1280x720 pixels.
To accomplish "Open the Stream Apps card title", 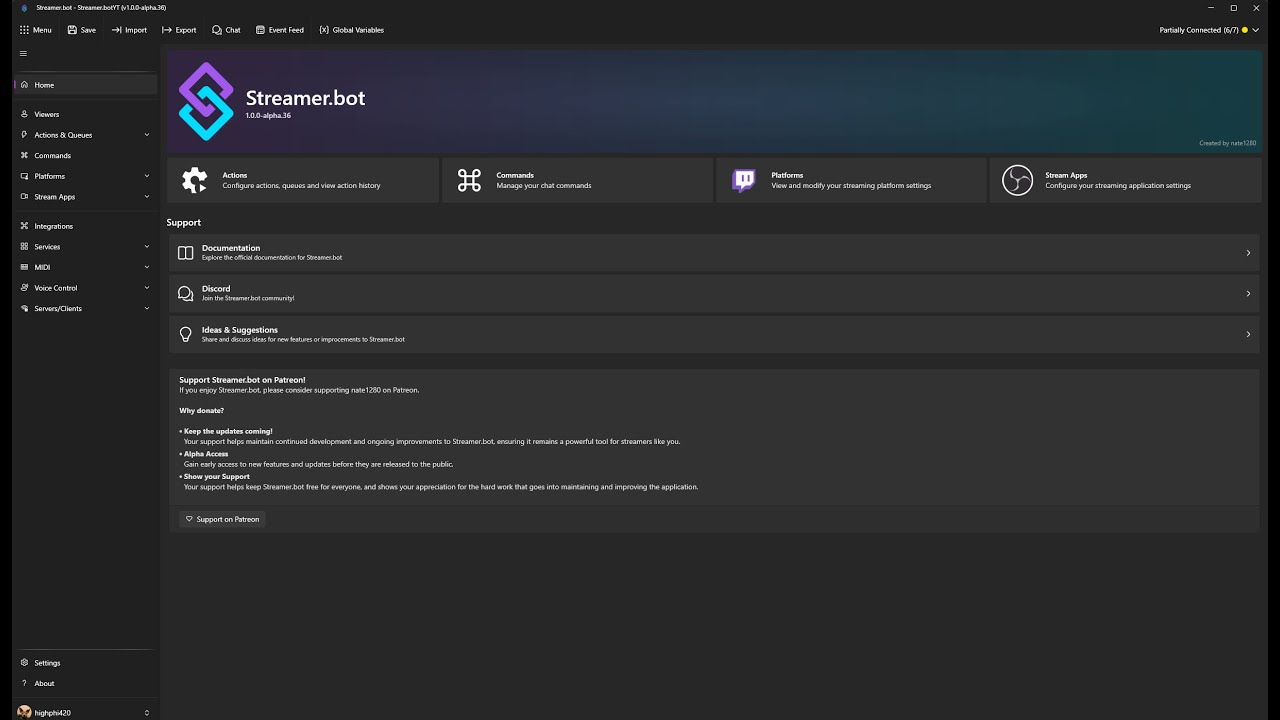I will coord(1066,175).
